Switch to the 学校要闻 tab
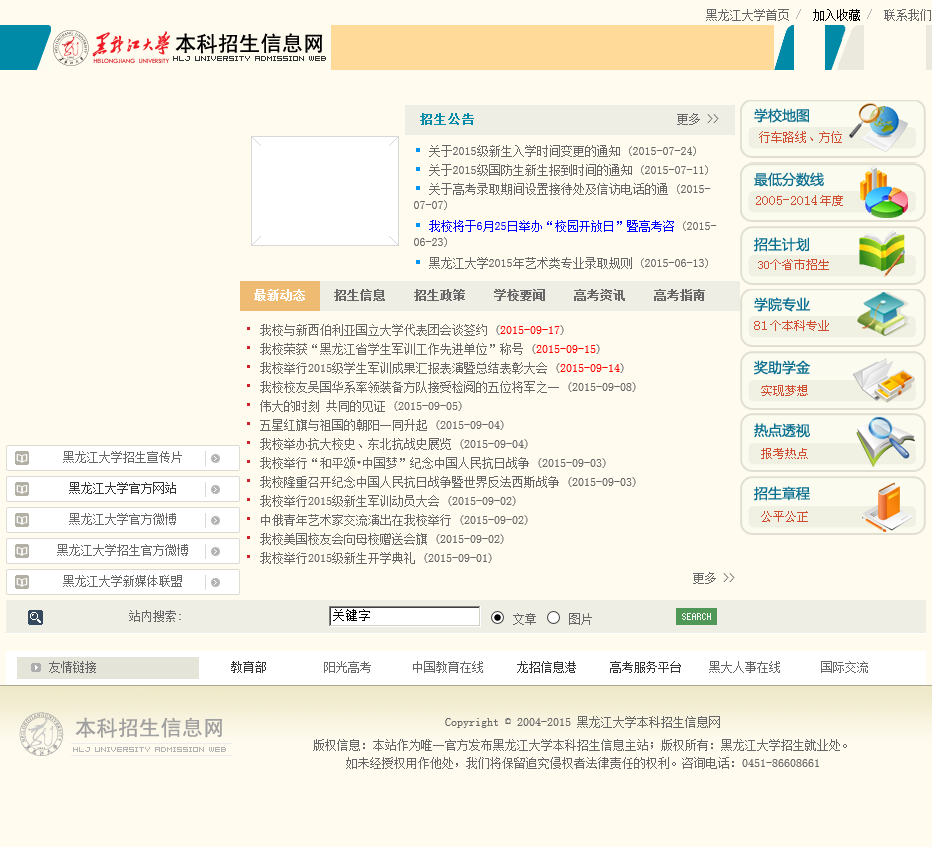 coord(519,295)
